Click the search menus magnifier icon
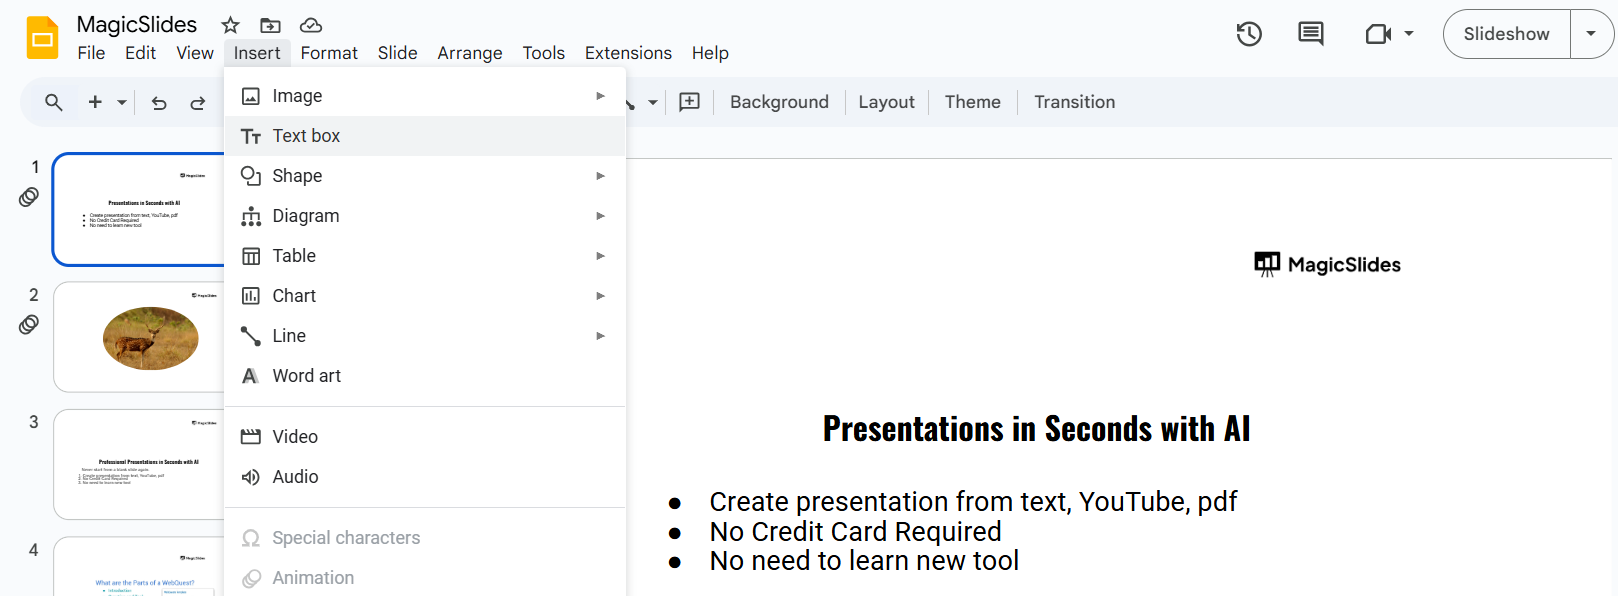Viewport: 1618px width, 596px height. [54, 102]
